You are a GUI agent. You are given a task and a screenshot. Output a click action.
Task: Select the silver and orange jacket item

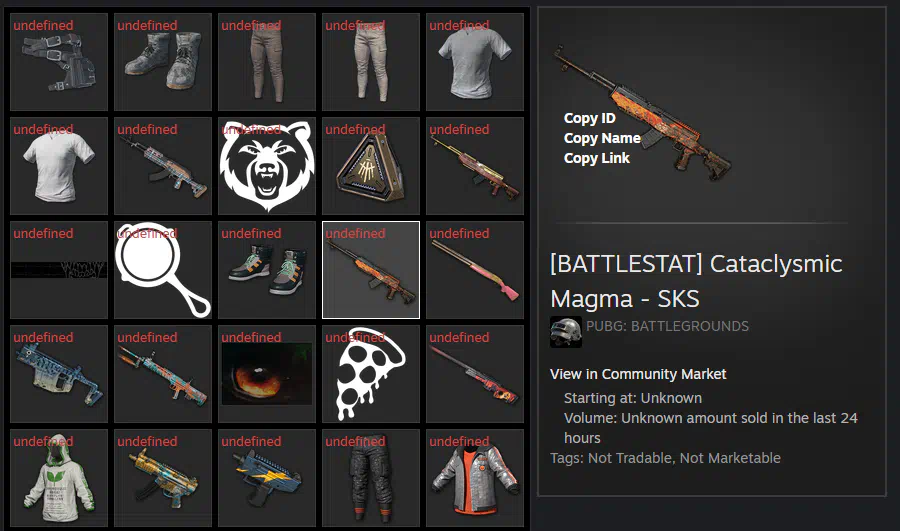click(475, 478)
